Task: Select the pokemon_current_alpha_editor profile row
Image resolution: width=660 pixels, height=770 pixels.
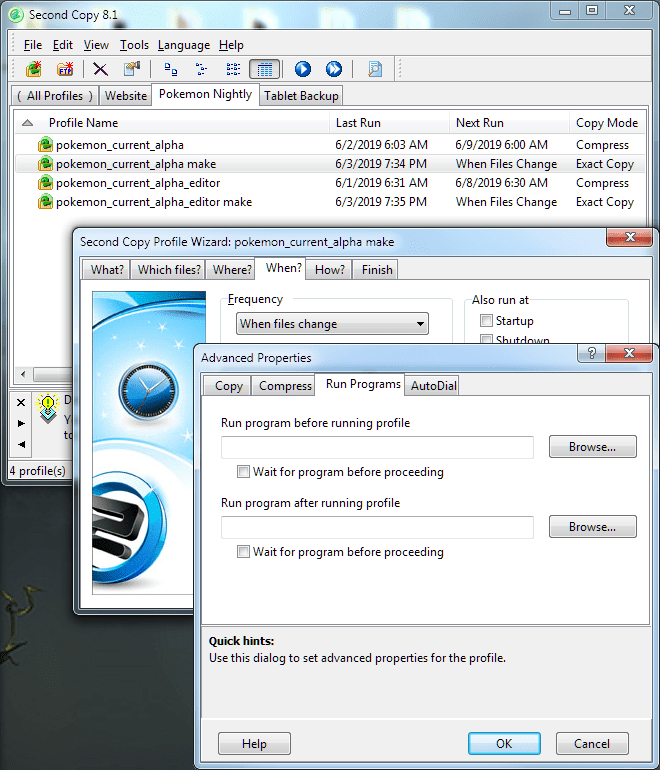Action: tap(138, 183)
